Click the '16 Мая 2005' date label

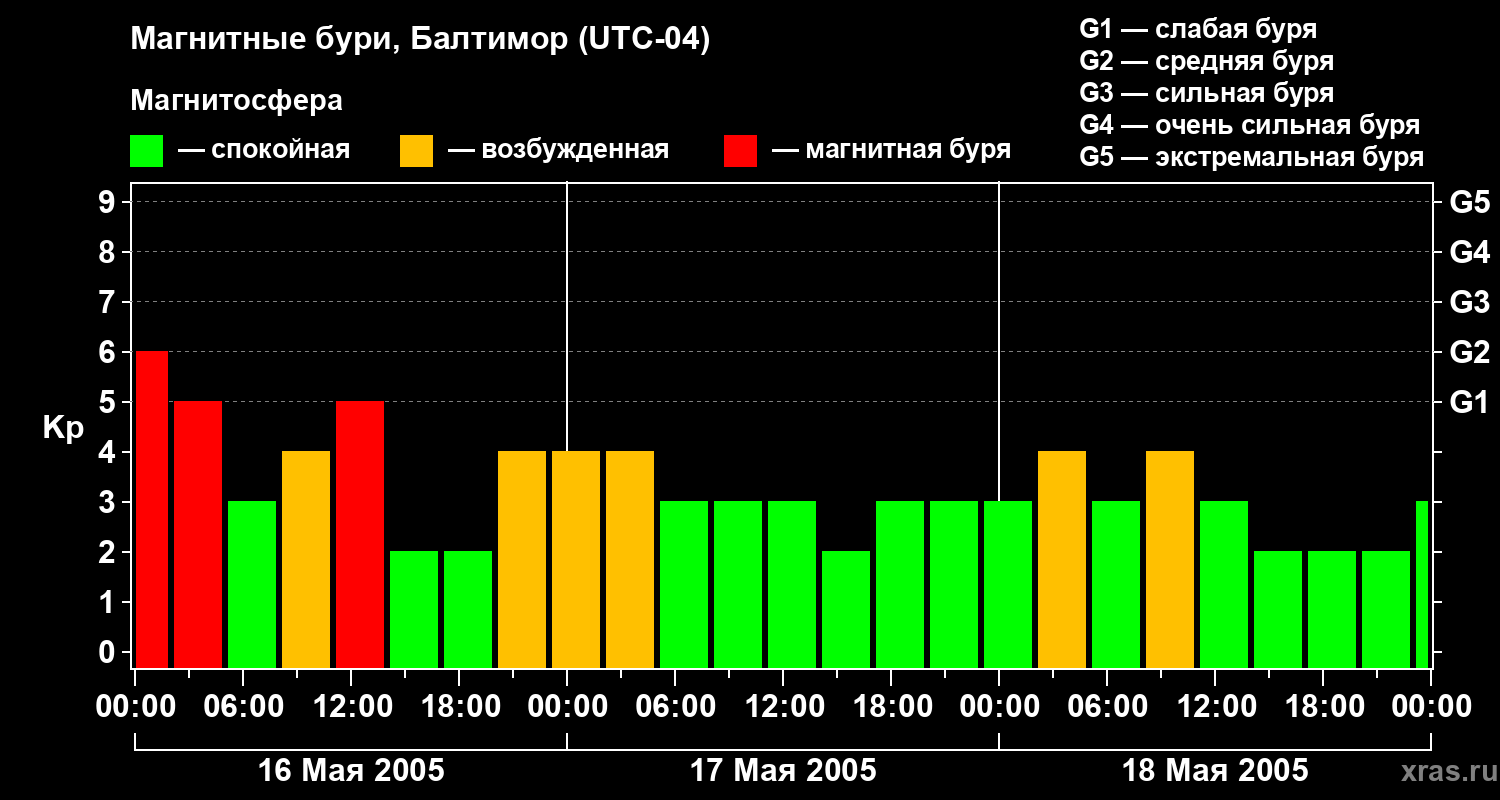point(351,770)
